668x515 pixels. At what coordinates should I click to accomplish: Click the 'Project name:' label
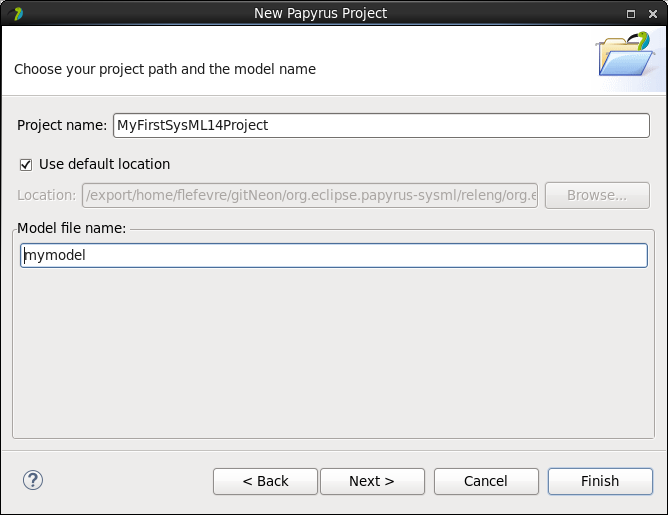click(x=62, y=125)
